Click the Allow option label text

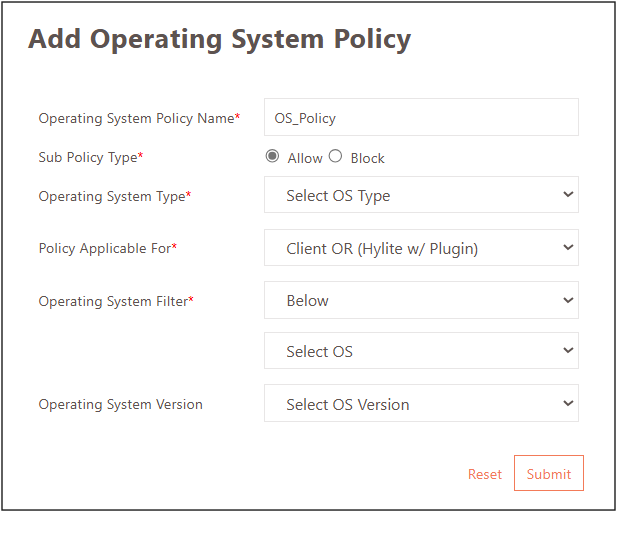[x=304, y=158]
